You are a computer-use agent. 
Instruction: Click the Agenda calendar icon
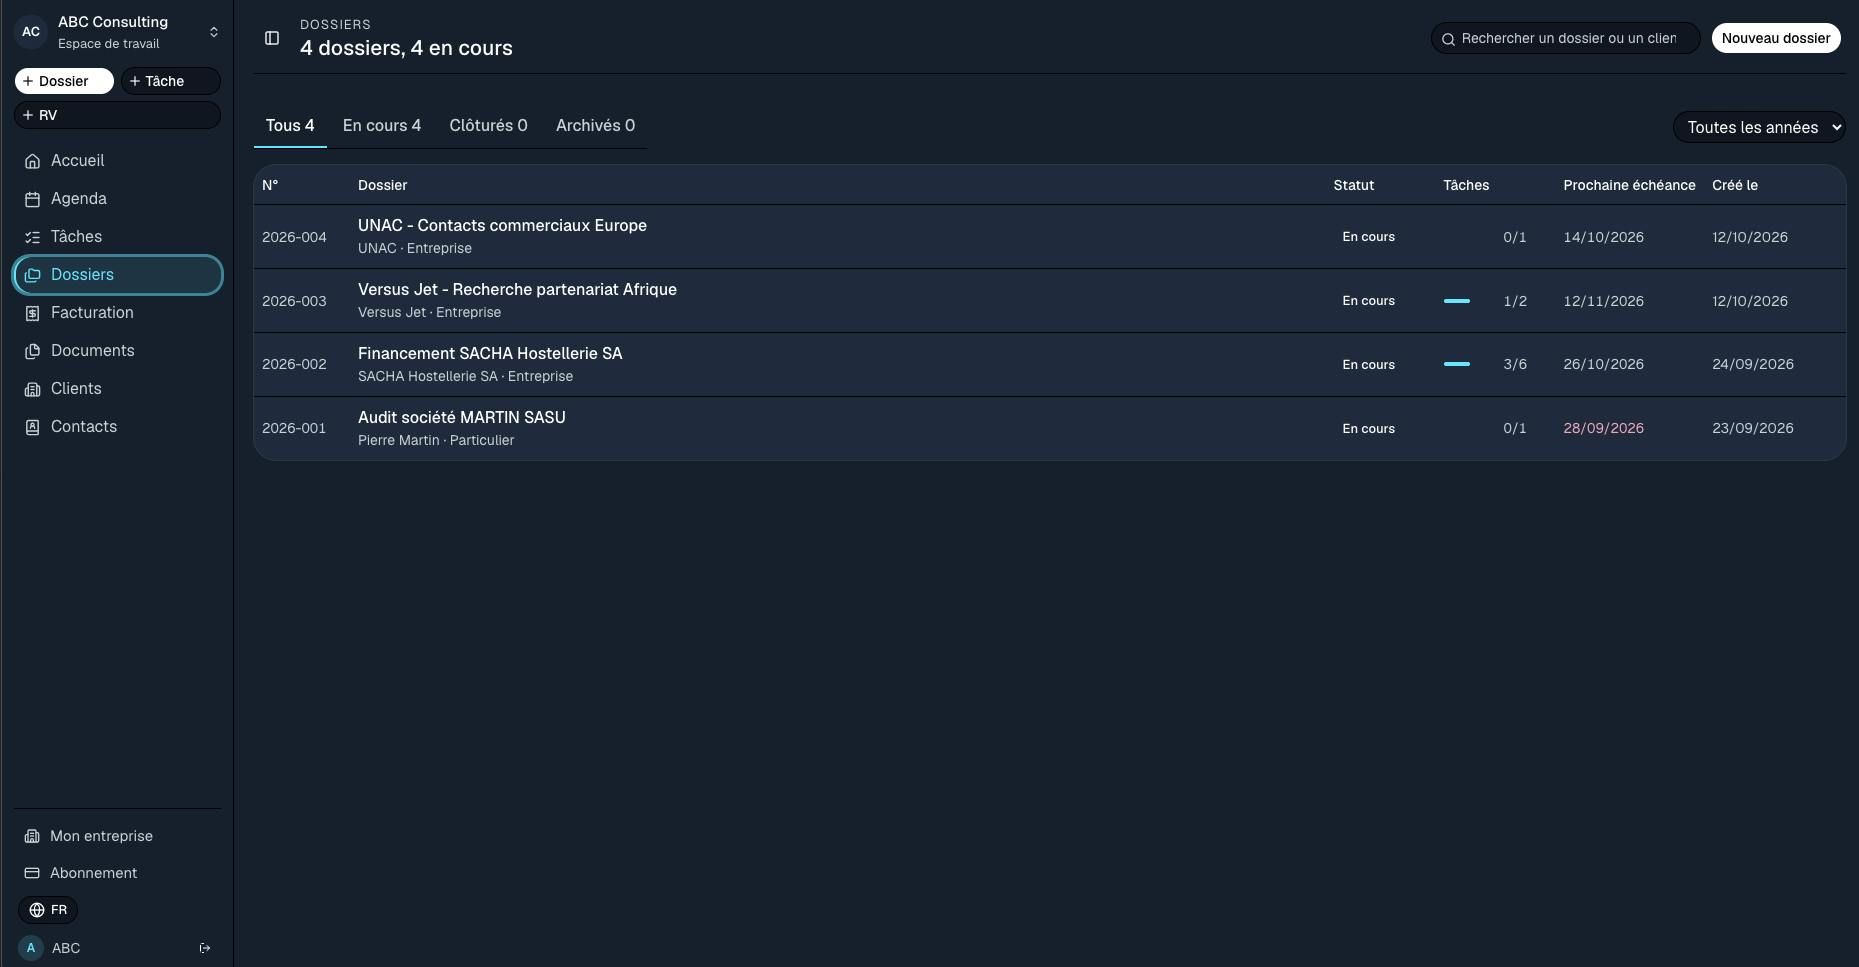pyautogui.click(x=32, y=199)
